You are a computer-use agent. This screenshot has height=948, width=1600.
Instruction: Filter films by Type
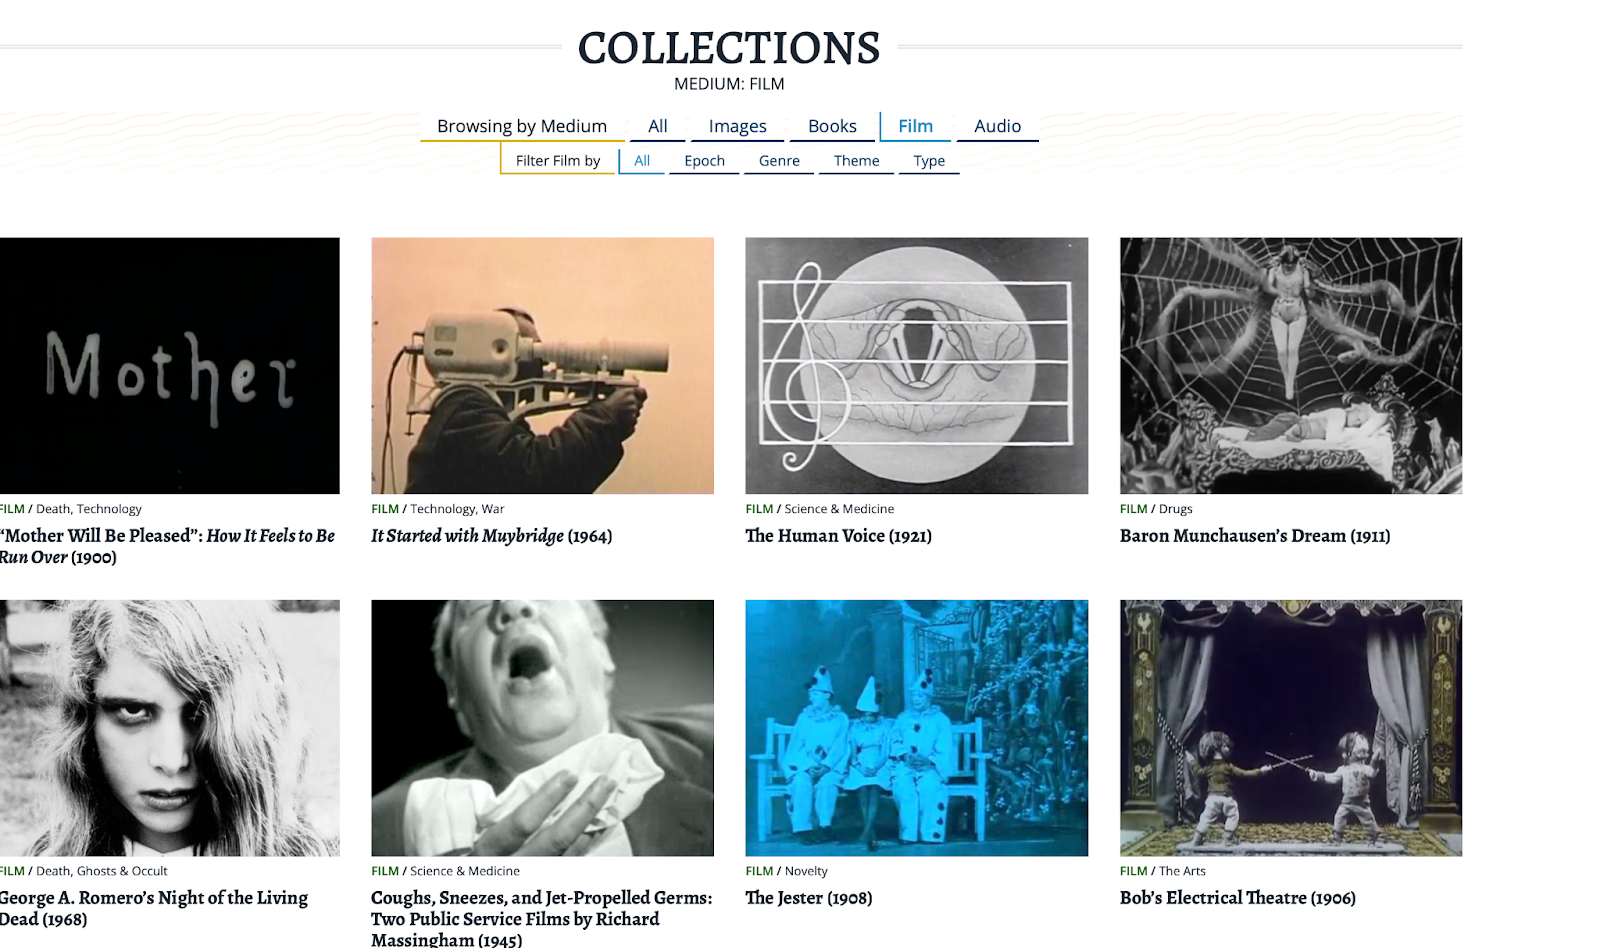929,160
